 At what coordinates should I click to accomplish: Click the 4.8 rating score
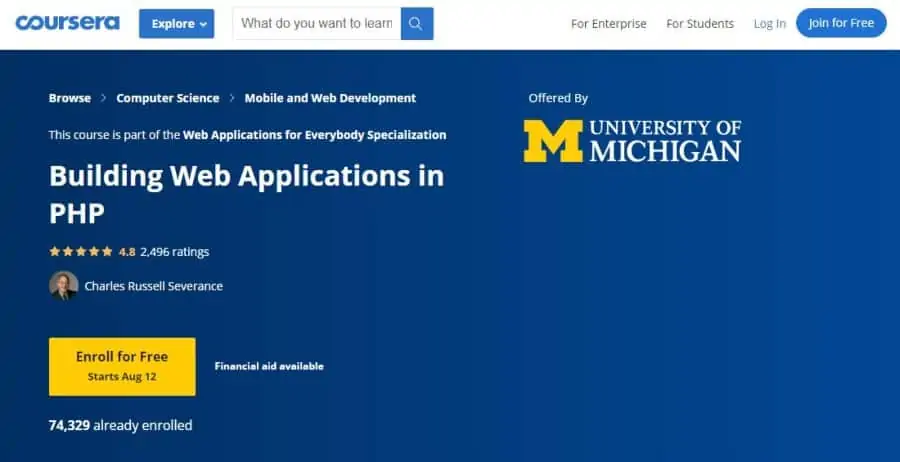click(x=127, y=251)
